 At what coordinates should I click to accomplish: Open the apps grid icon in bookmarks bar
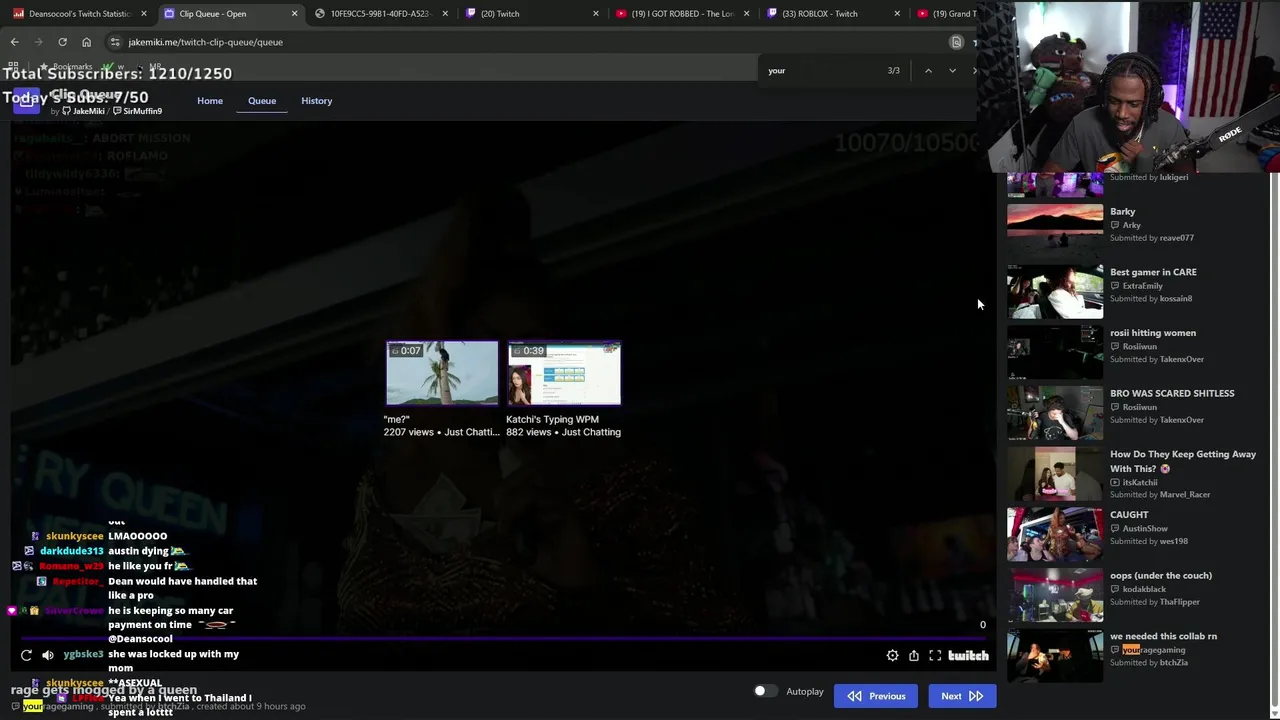point(15,67)
